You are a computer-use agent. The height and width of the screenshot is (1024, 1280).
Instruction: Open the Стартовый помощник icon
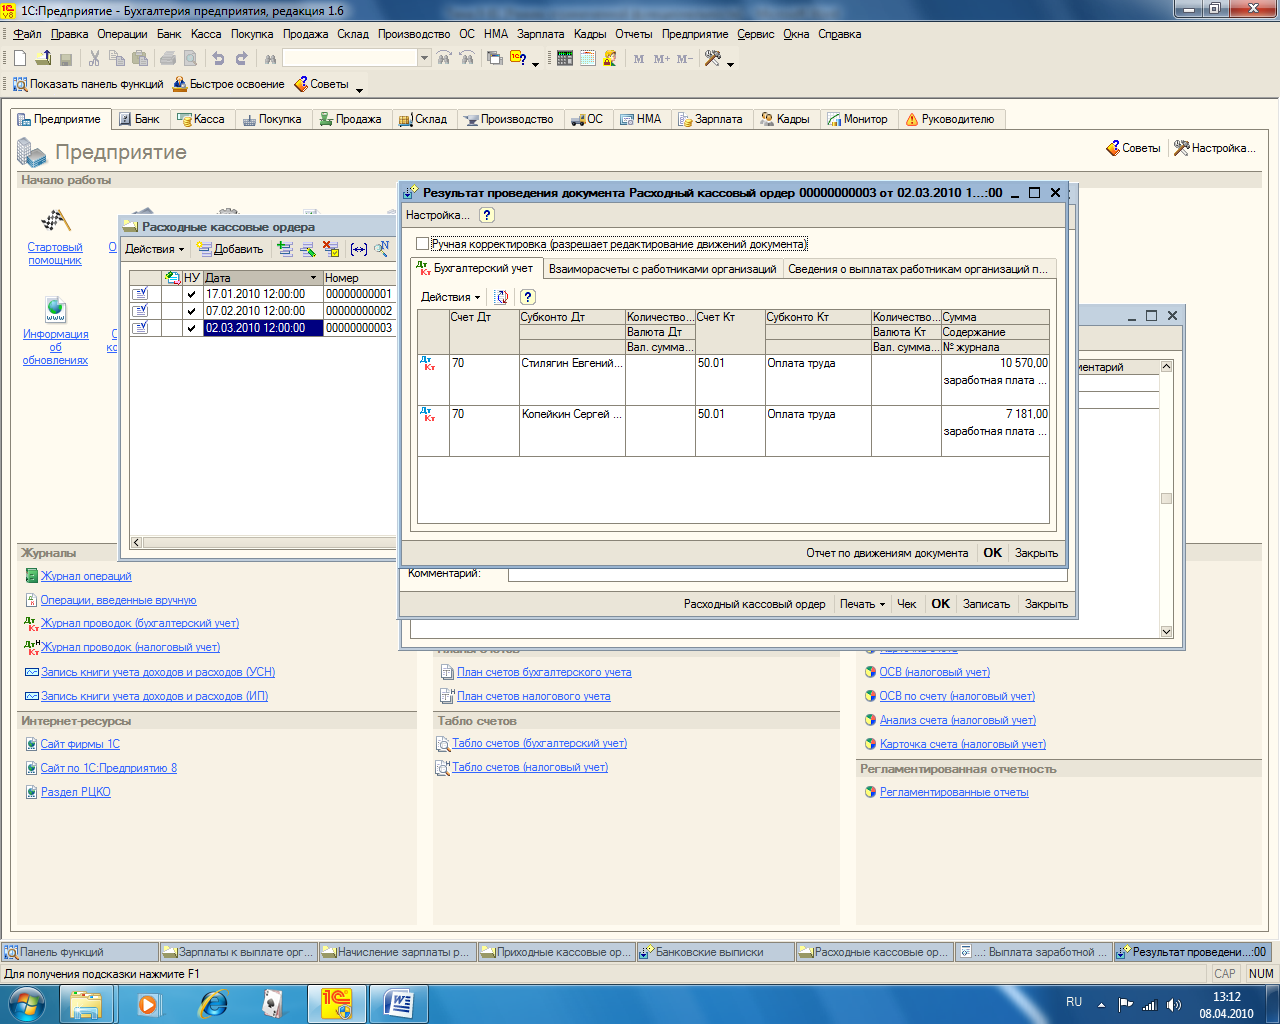click(55, 220)
